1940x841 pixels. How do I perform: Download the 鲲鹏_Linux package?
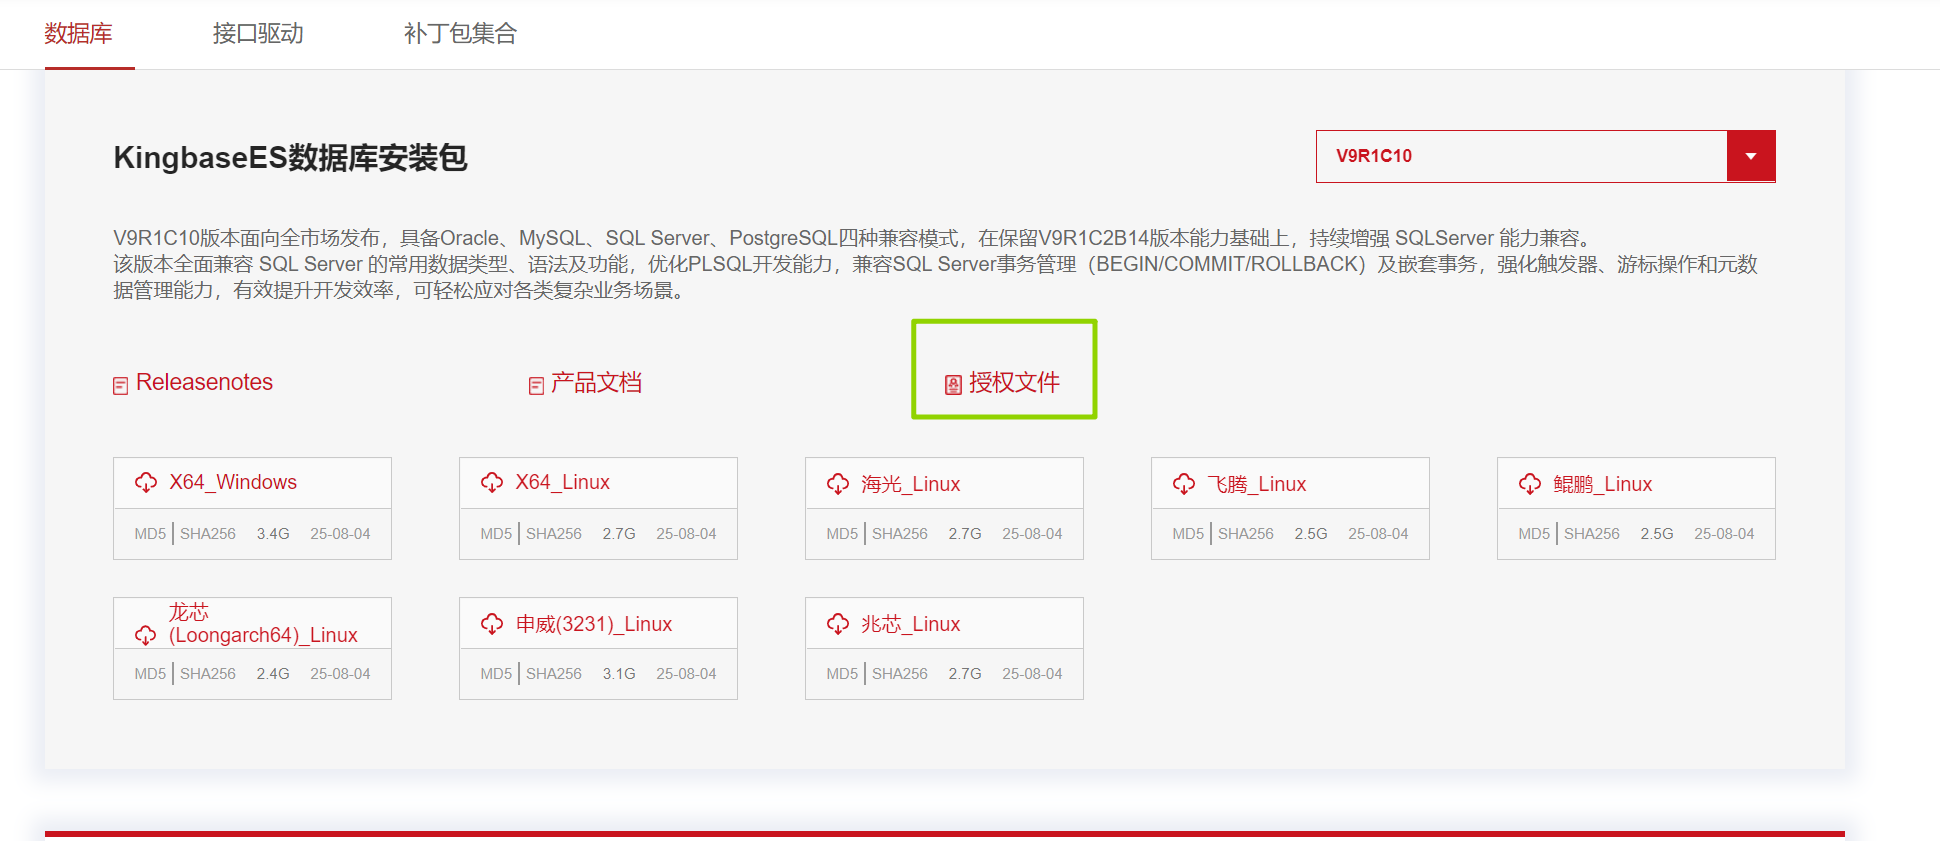click(x=1602, y=485)
